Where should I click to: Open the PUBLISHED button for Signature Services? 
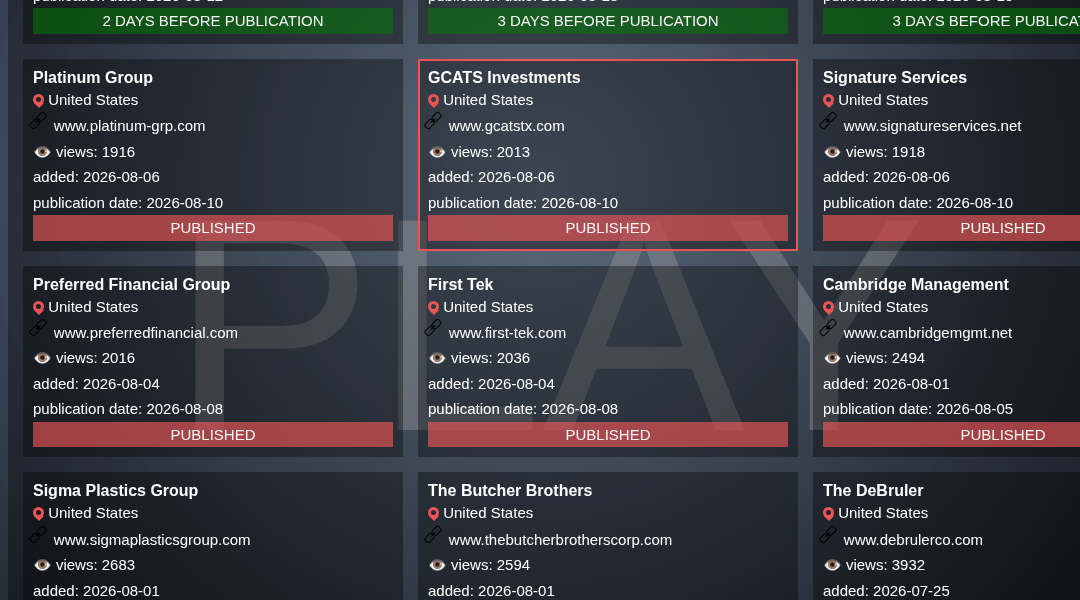coord(951,228)
